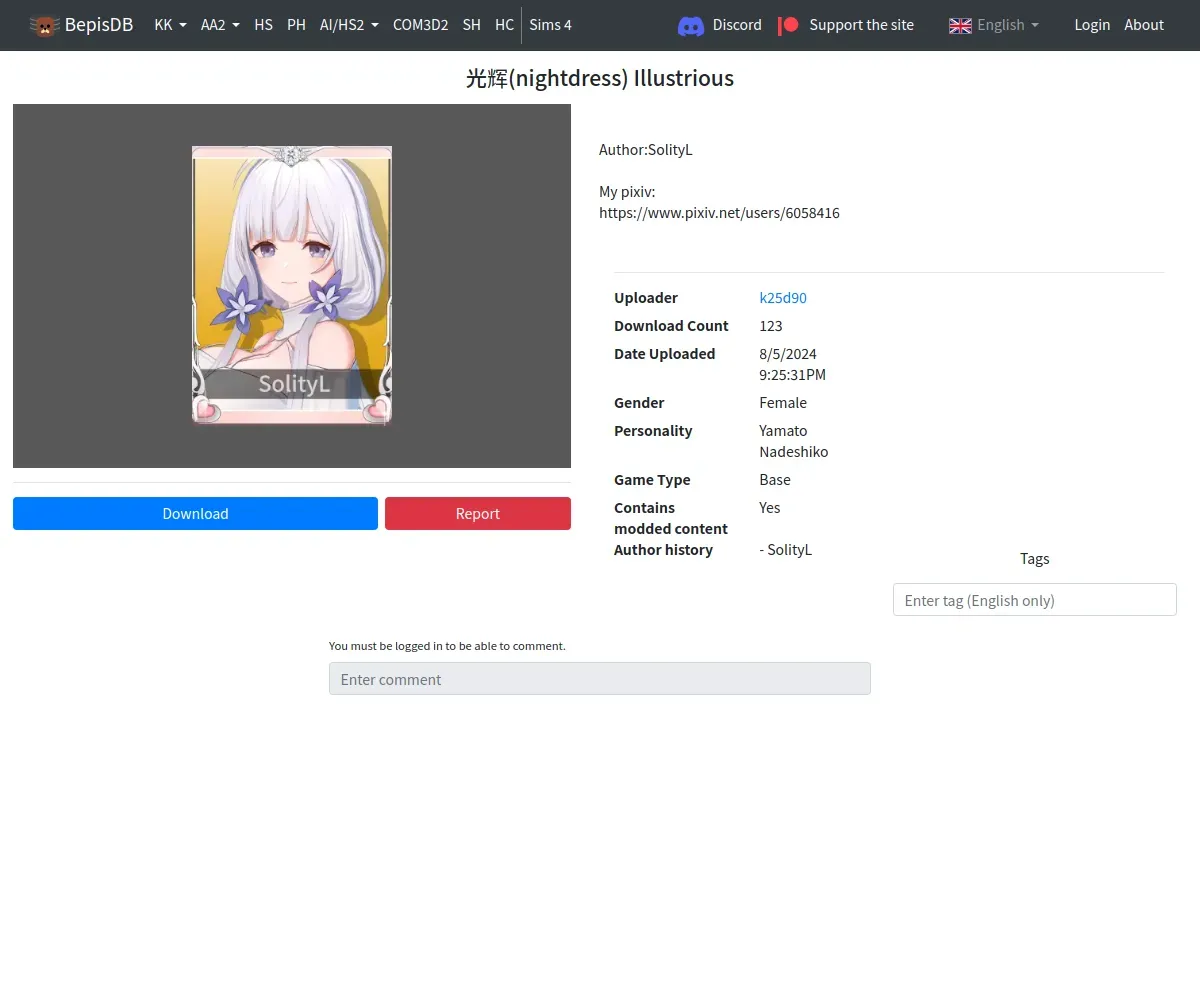Click the Discord logo icon
This screenshot has height=1000, width=1200.
point(691,26)
